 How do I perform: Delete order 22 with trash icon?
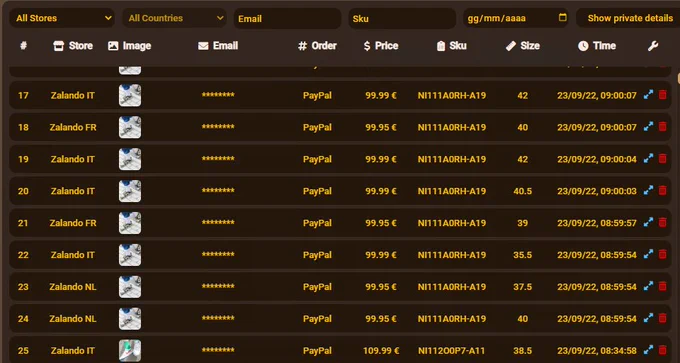(x=662, y=254)
